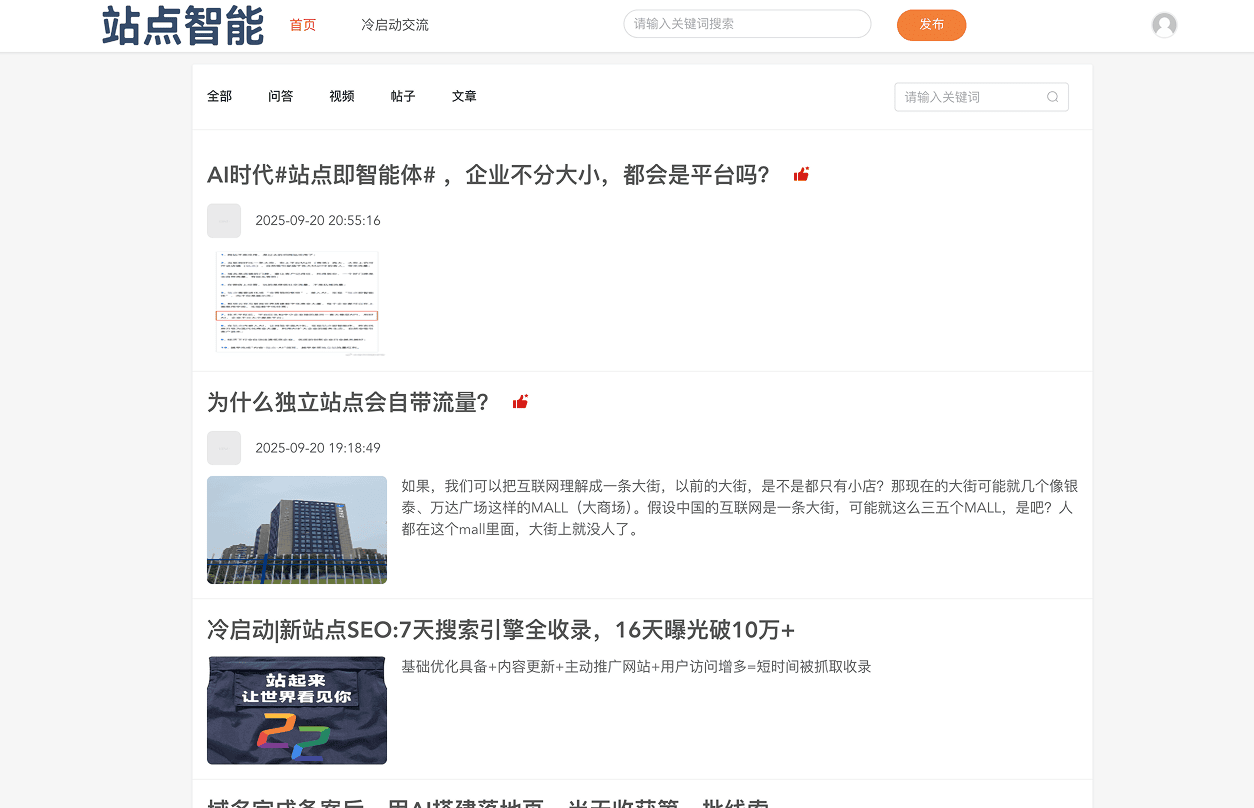The height and width of the screenshot is (808, 1254).
Task: Click the building photo thumbnail
Action: point(297,530)
